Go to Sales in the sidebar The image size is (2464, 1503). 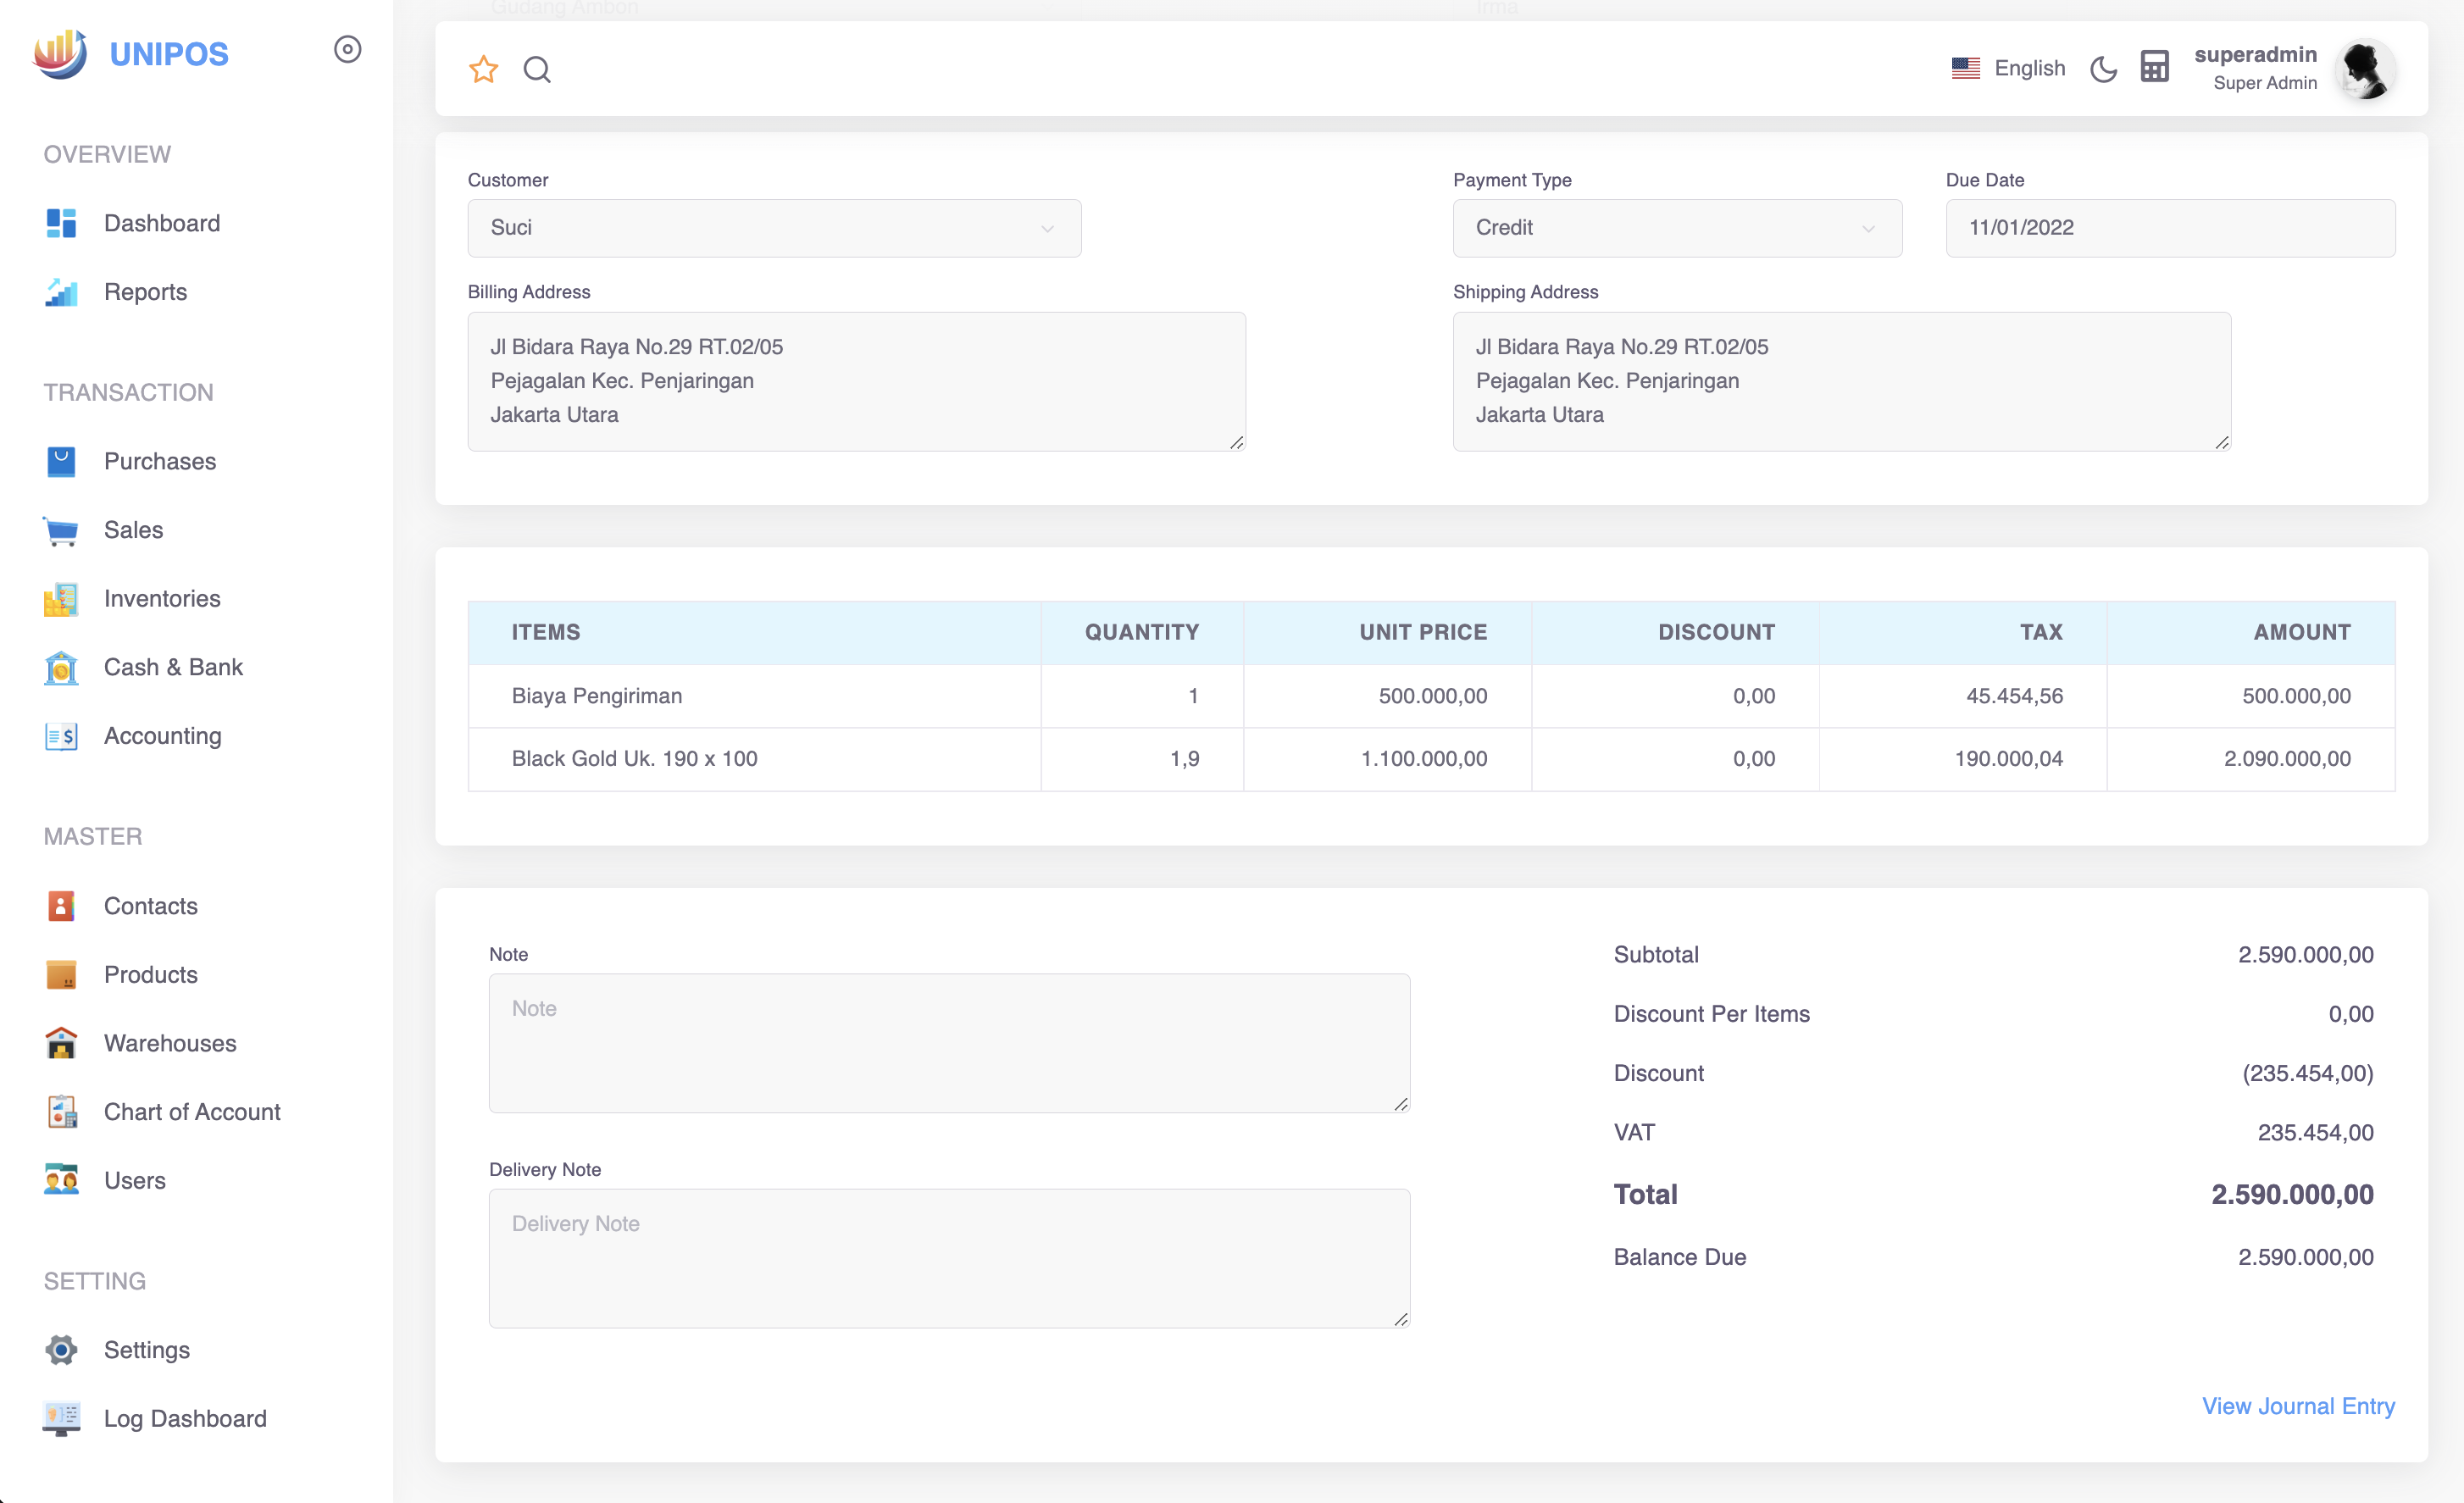[x=133, y=530]
